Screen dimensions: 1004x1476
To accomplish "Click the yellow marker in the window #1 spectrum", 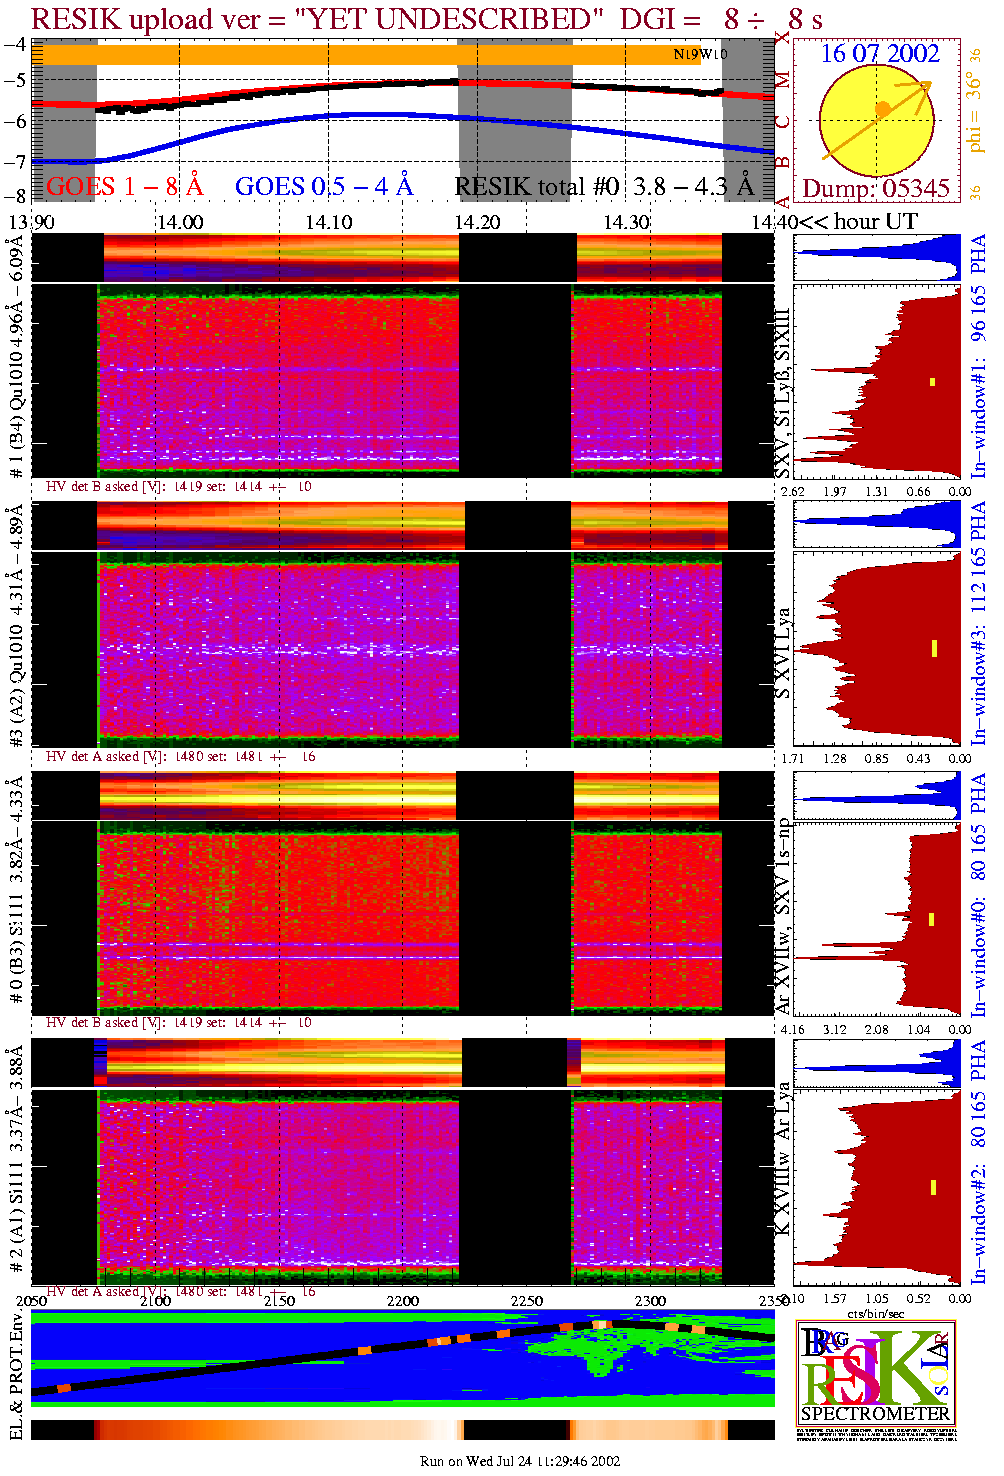I will click(932, 381).
